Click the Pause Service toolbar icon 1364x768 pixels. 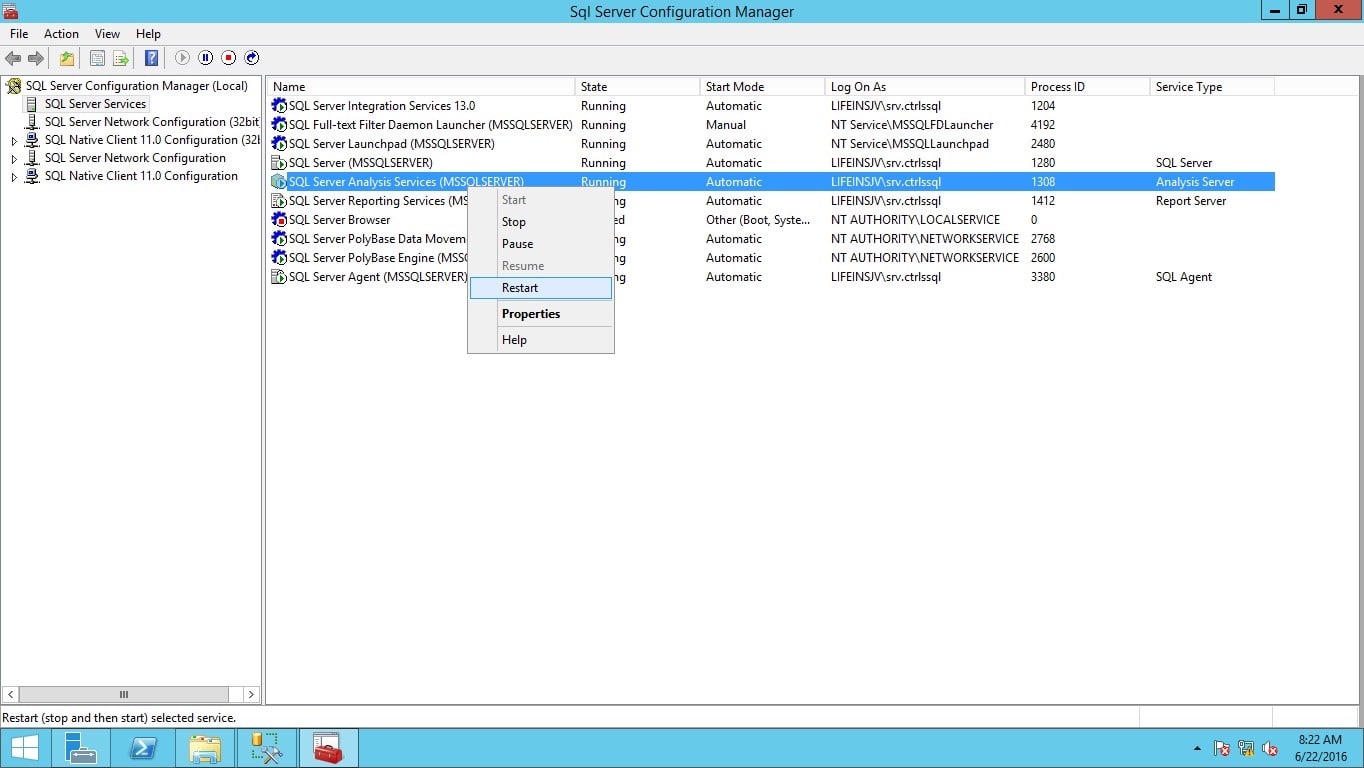[x=205, y=58]
